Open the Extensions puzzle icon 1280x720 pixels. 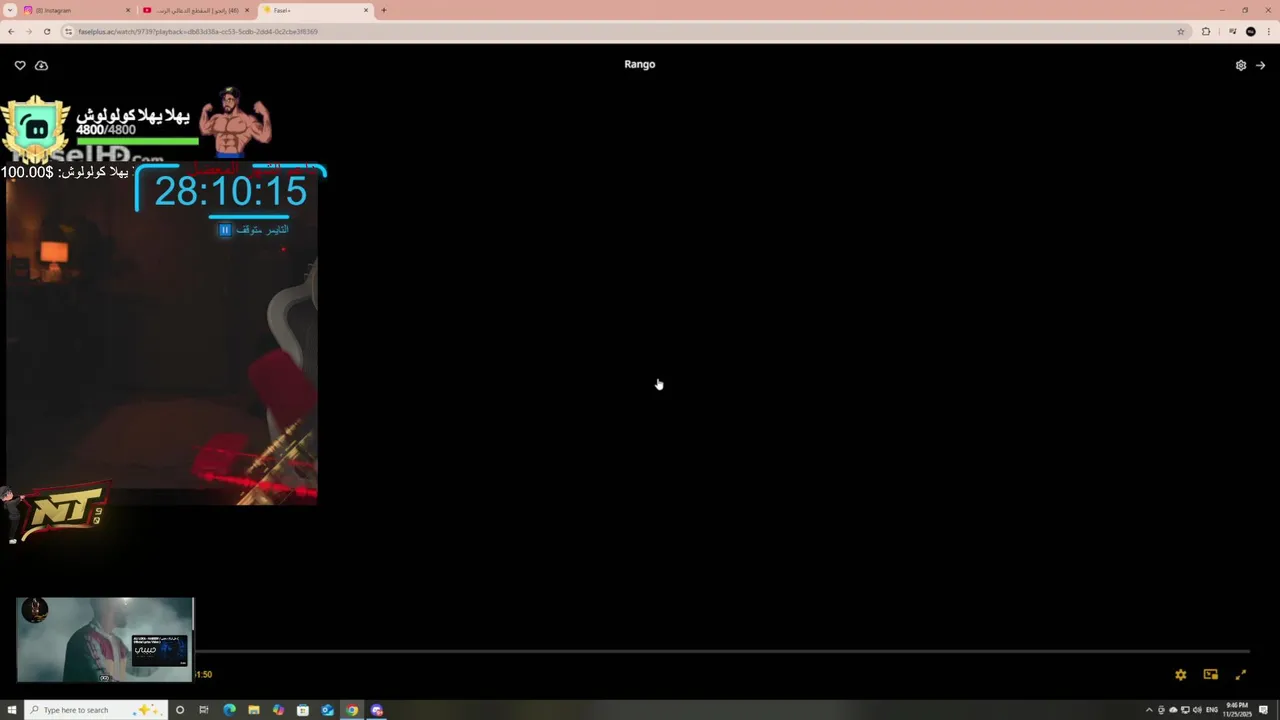click(x=1206, y=31)
